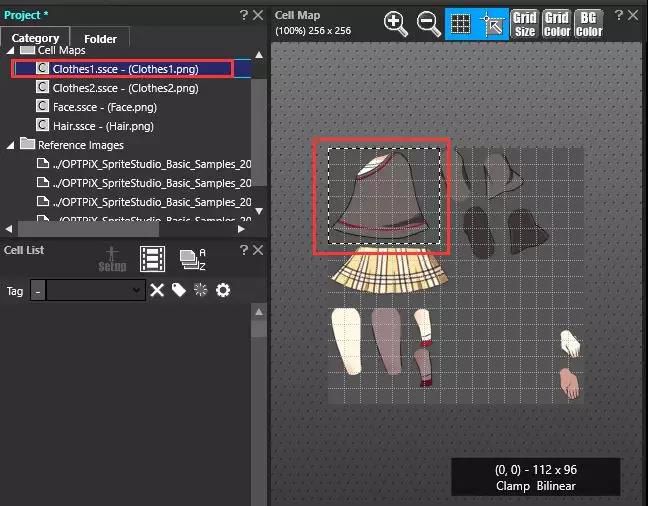648x506 pixels.
Task: Switch to the Folder tab
Action: (x=100, y=39)
